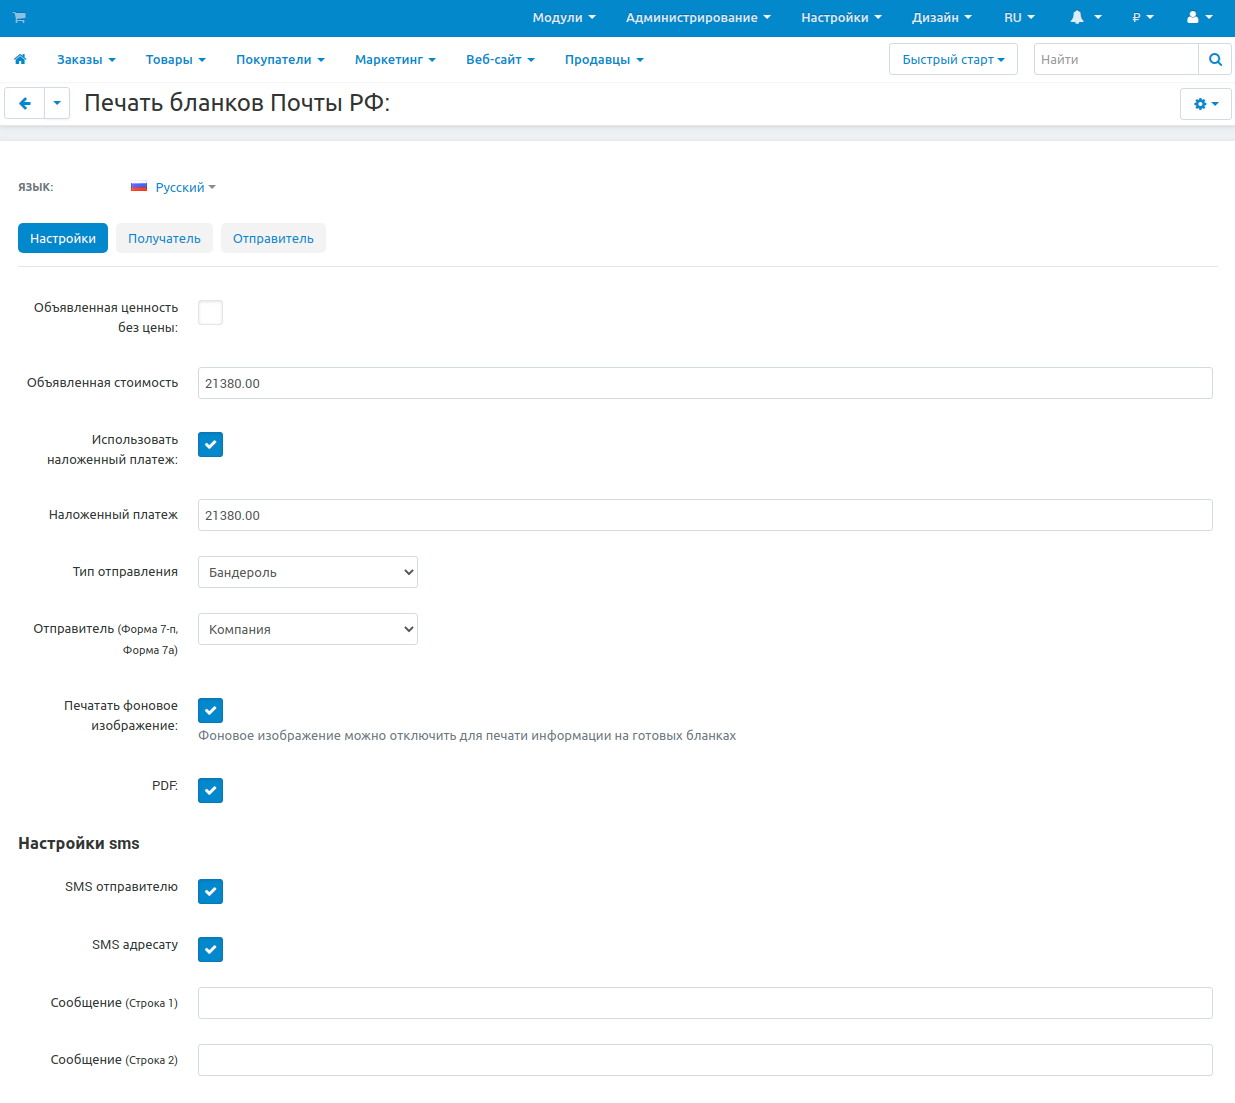Open the Настройки top menu
This screenshot has width=1235, height=1103.
point(841,18)
